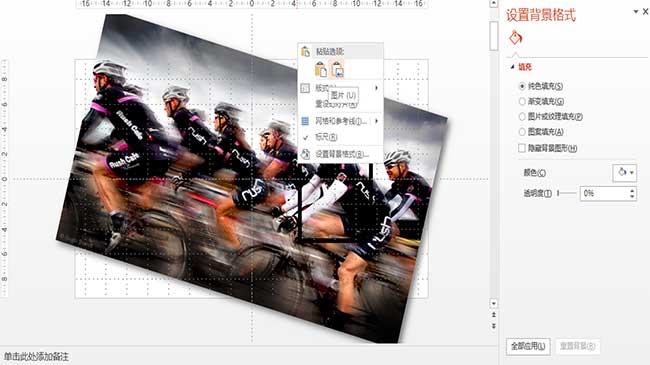650x365 pixels.
Task: Collapse the 填充 section triangle
Action: pos(512,67)
